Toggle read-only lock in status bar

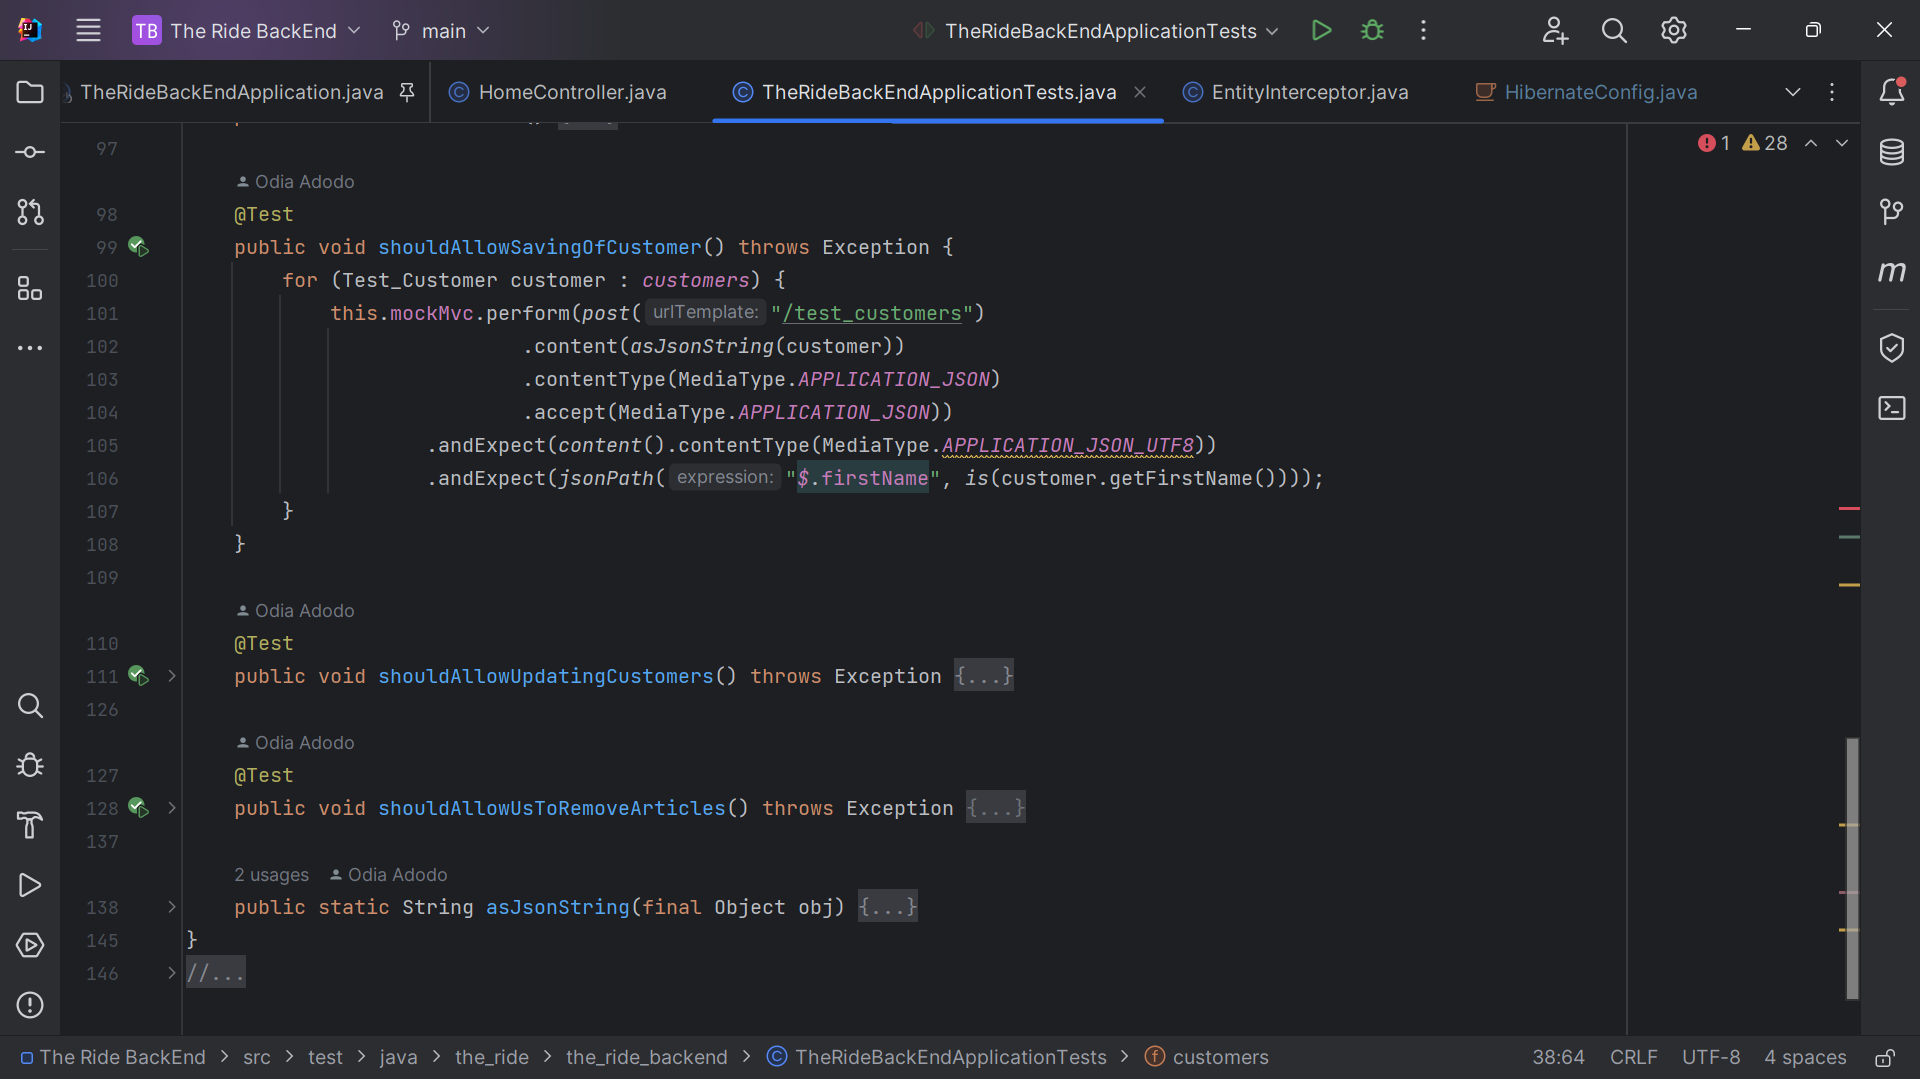1884,1057
